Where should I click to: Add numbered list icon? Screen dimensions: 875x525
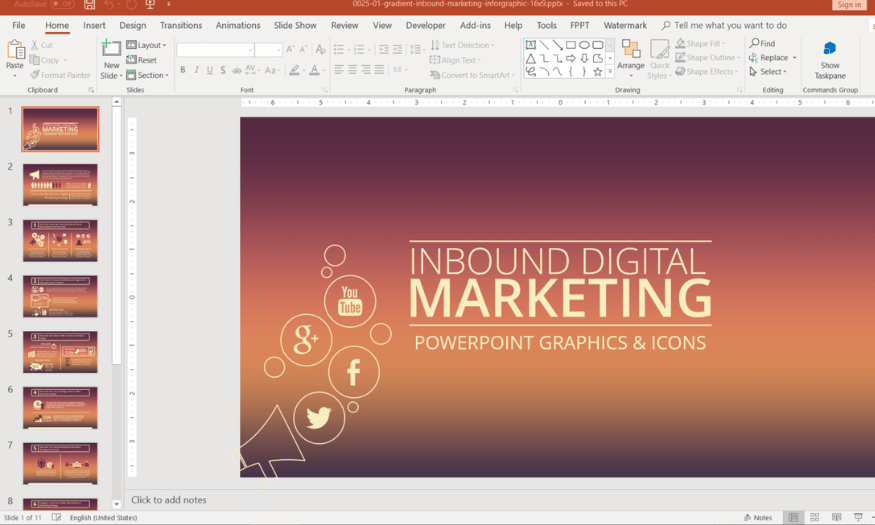coord(359,50)
